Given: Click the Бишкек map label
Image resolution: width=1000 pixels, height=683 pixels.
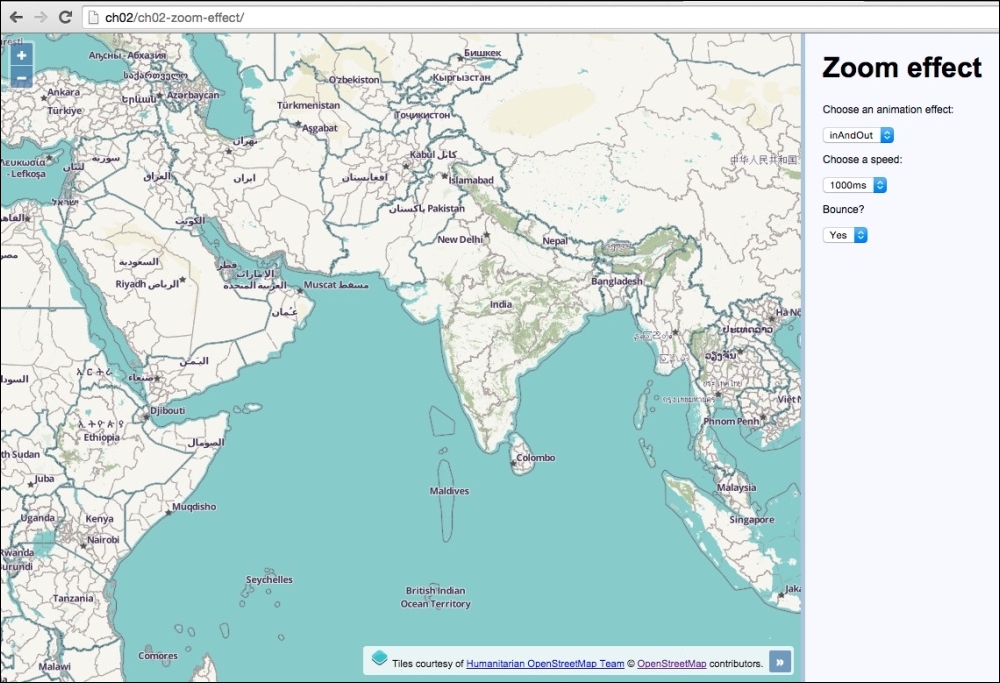Looking at the screenshot, I should click(483, 53).
